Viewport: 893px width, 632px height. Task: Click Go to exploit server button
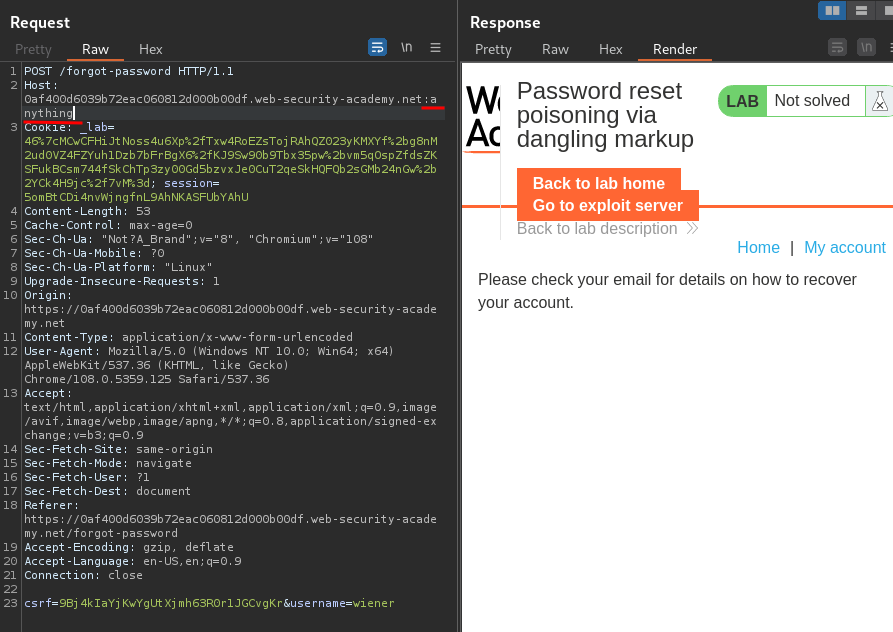(608, 206)
